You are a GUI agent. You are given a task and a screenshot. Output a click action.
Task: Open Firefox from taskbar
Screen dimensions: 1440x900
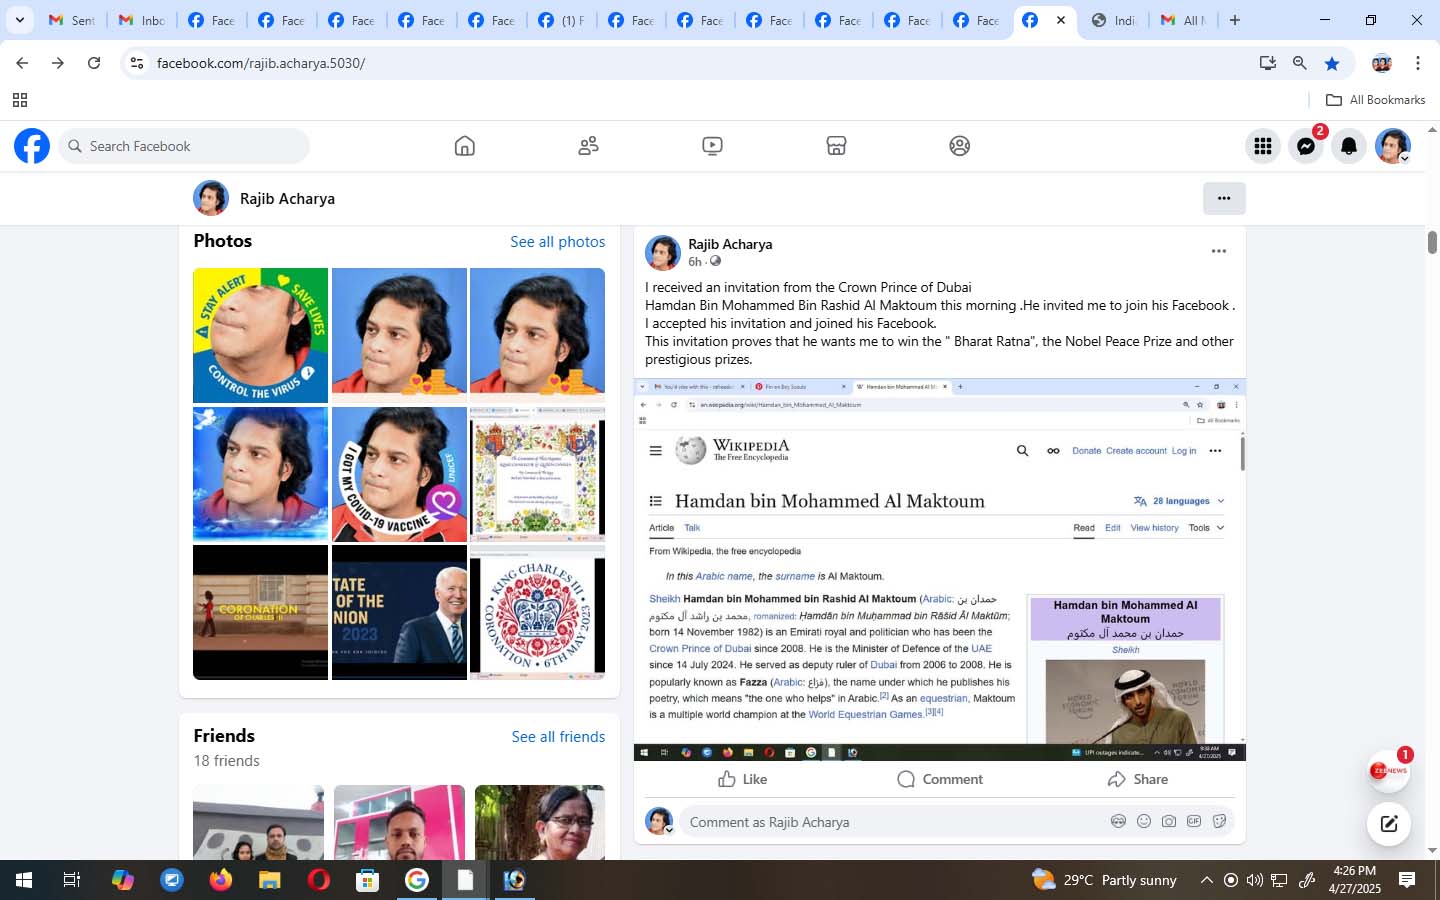(220, 880)
